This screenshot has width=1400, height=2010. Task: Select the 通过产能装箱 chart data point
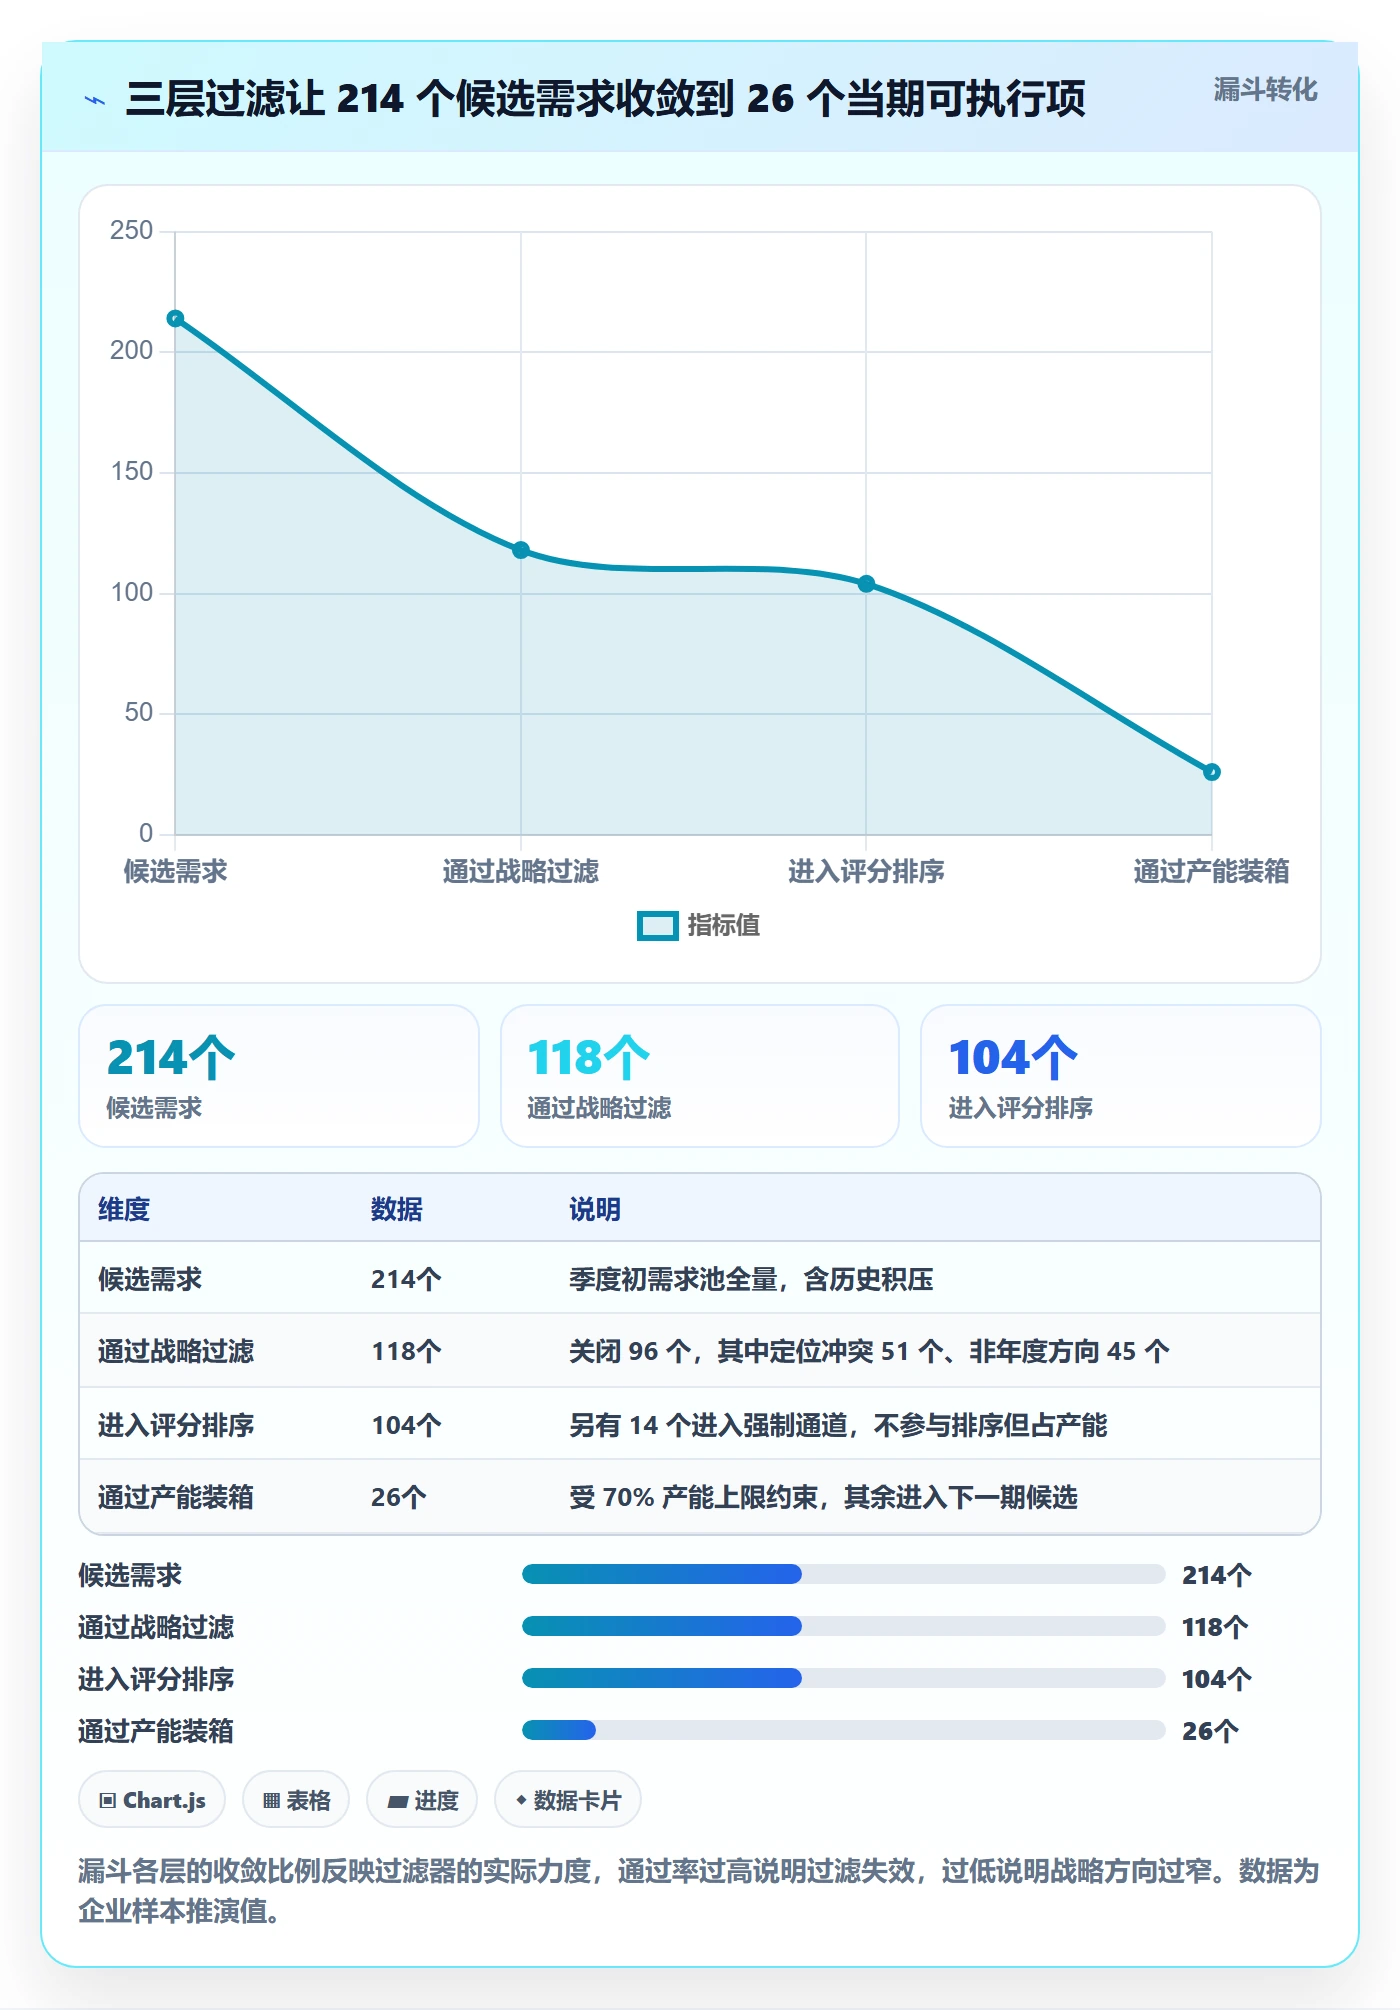(x=1212, y=772)
